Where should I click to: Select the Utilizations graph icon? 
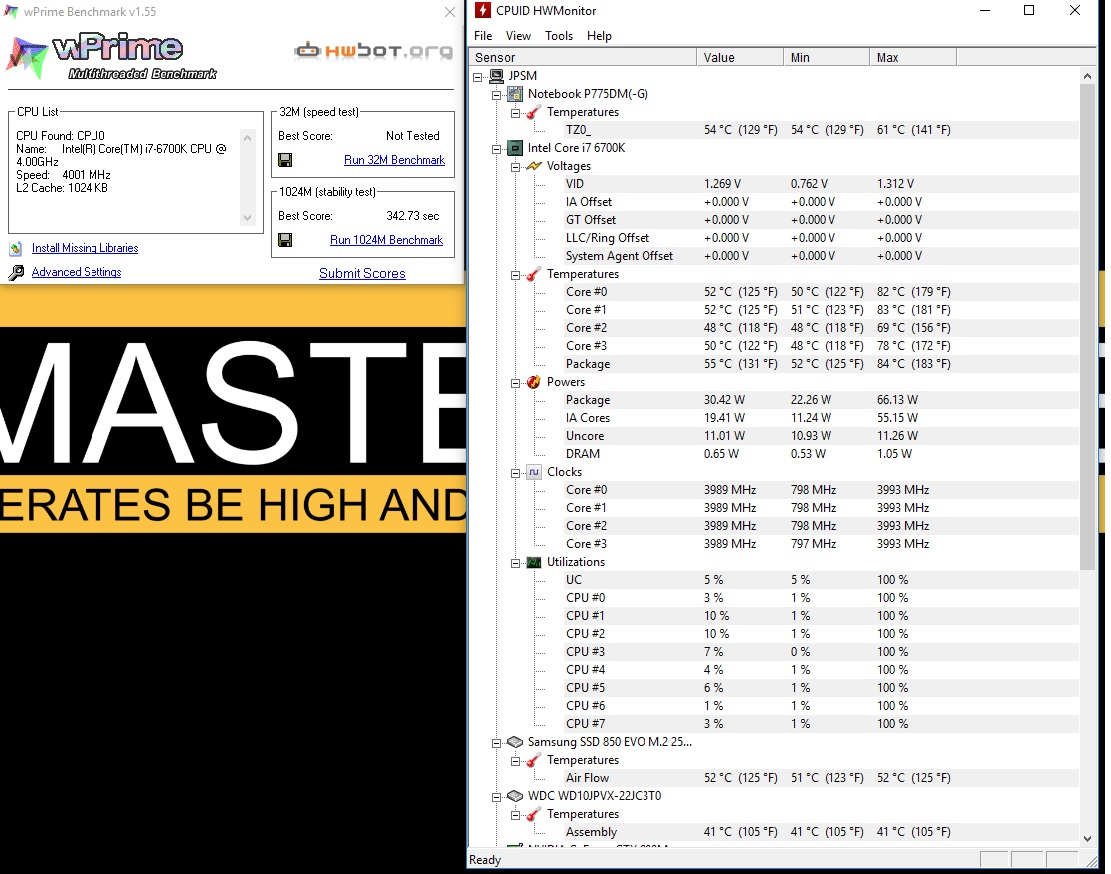click(x=534, y=562)
